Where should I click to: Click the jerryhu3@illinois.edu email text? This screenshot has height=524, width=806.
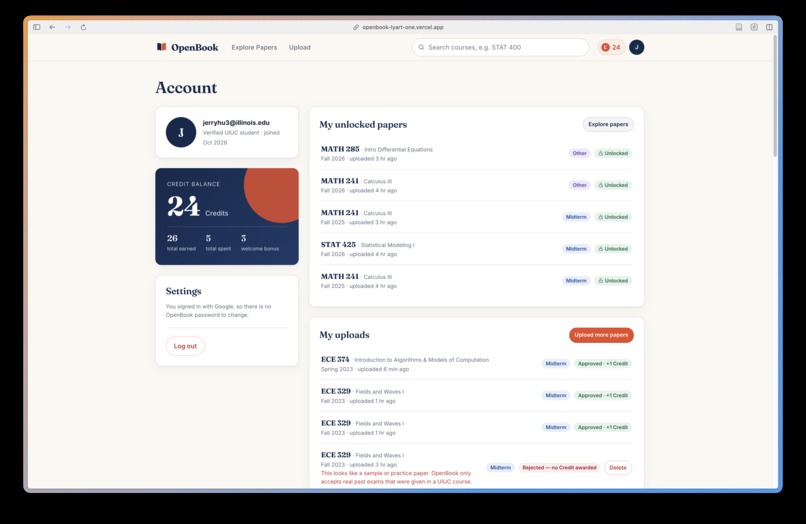click(236, 122)
